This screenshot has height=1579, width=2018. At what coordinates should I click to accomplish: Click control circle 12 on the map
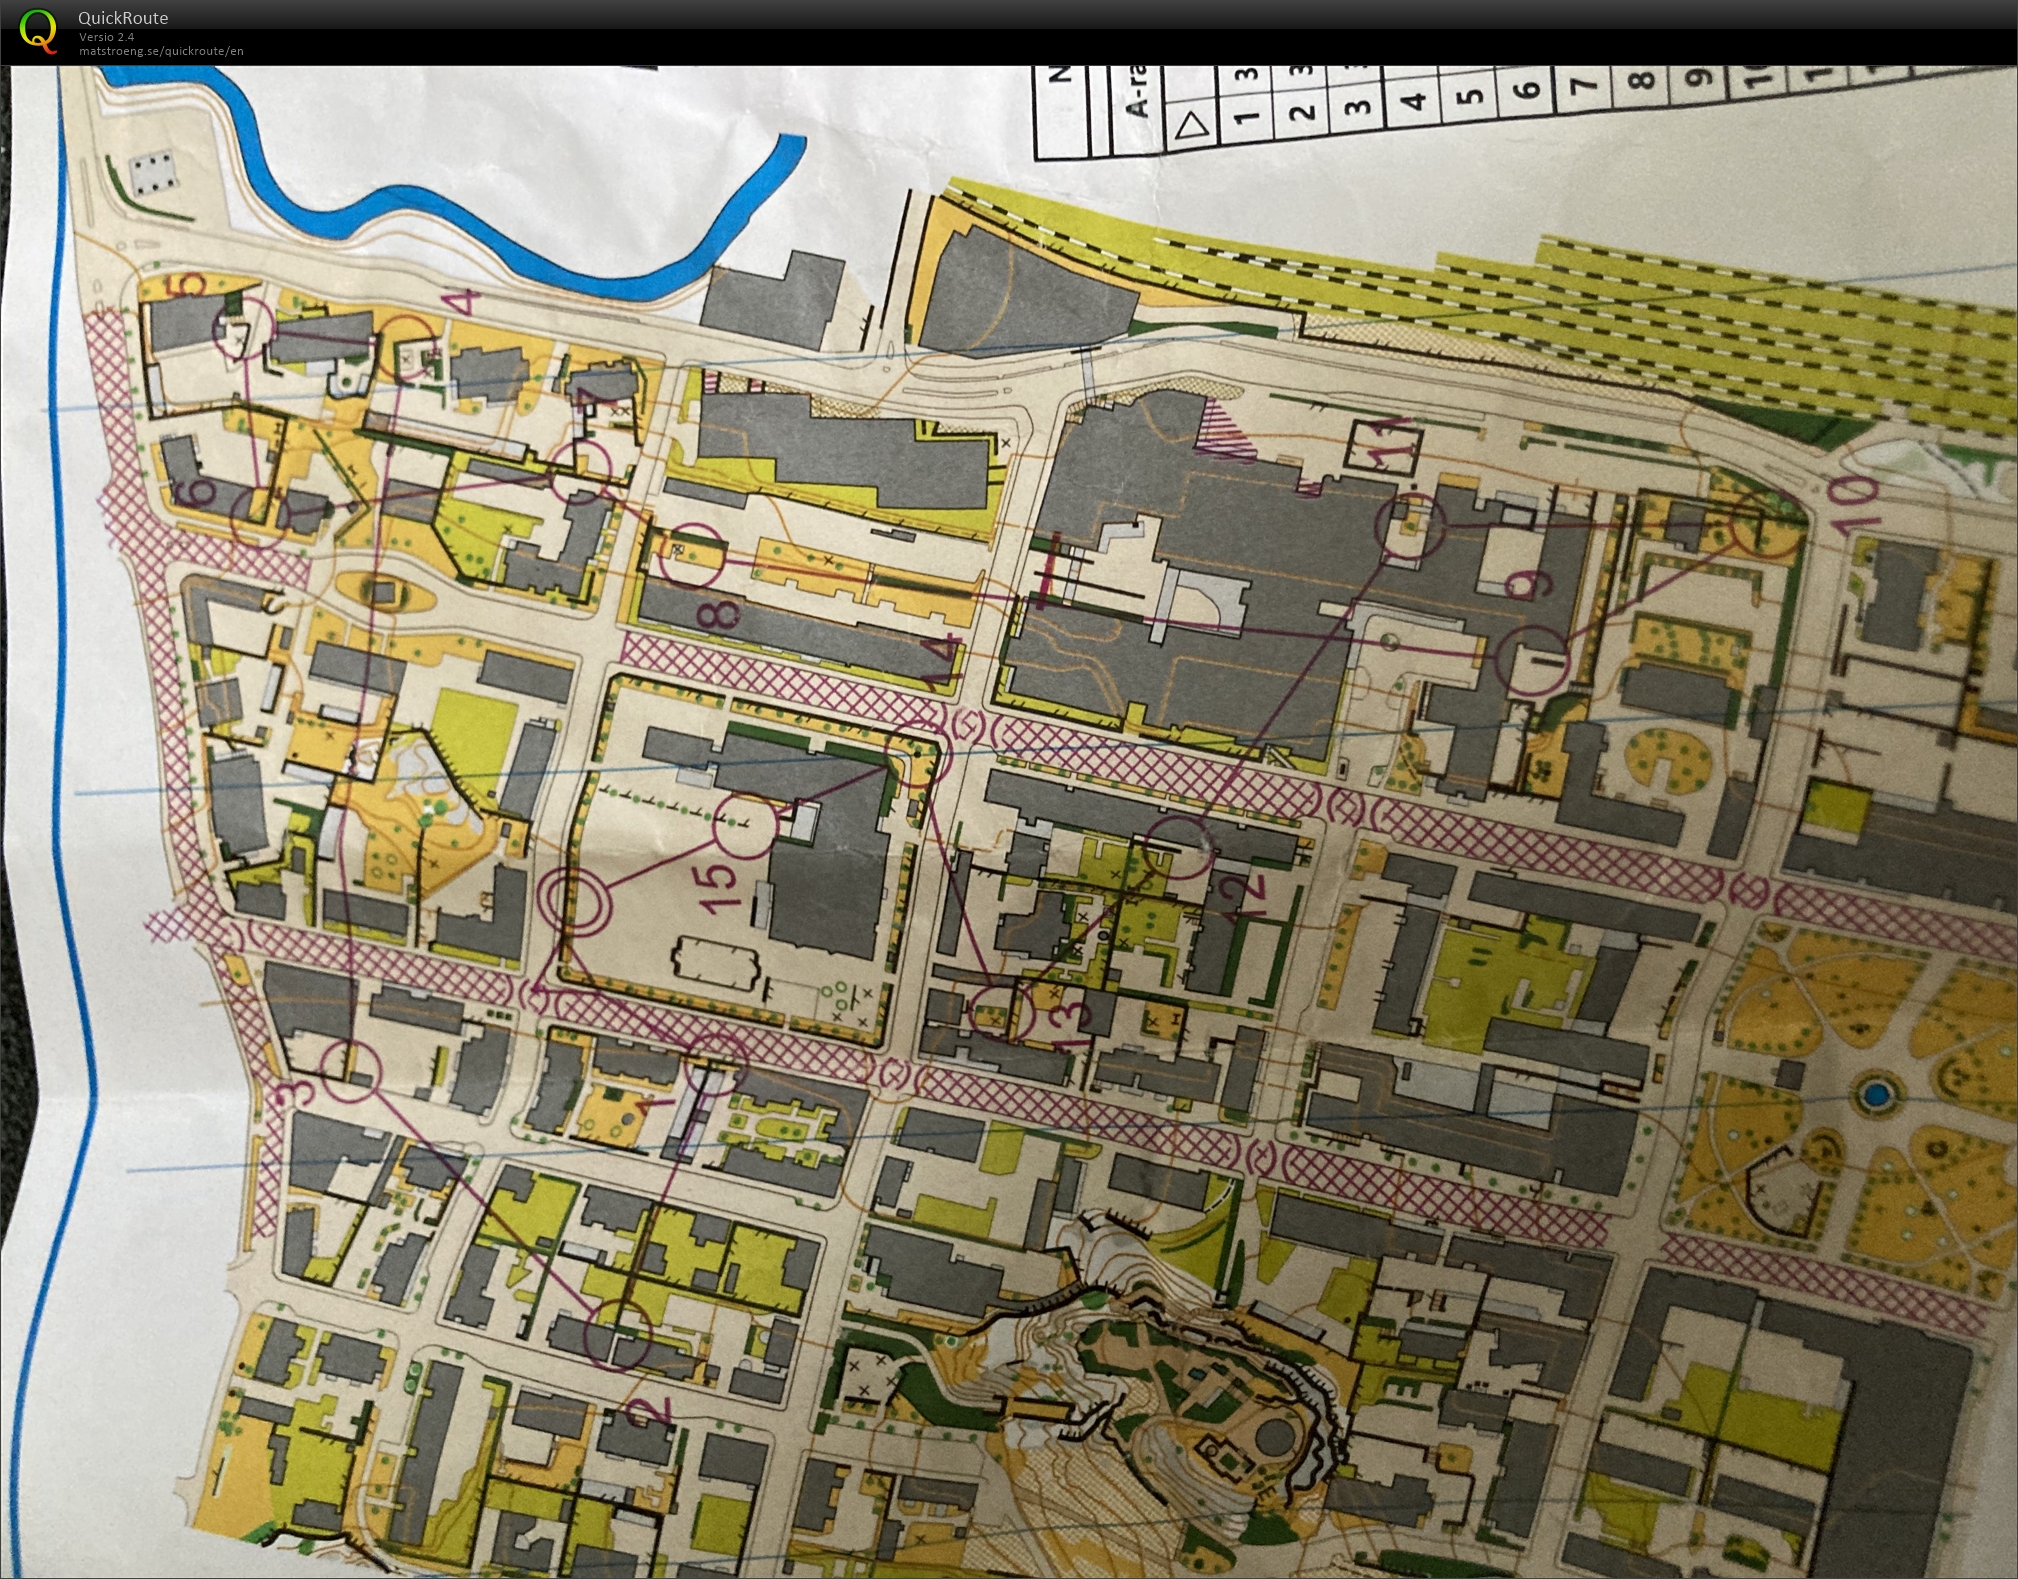click(x=1180, y=846)
